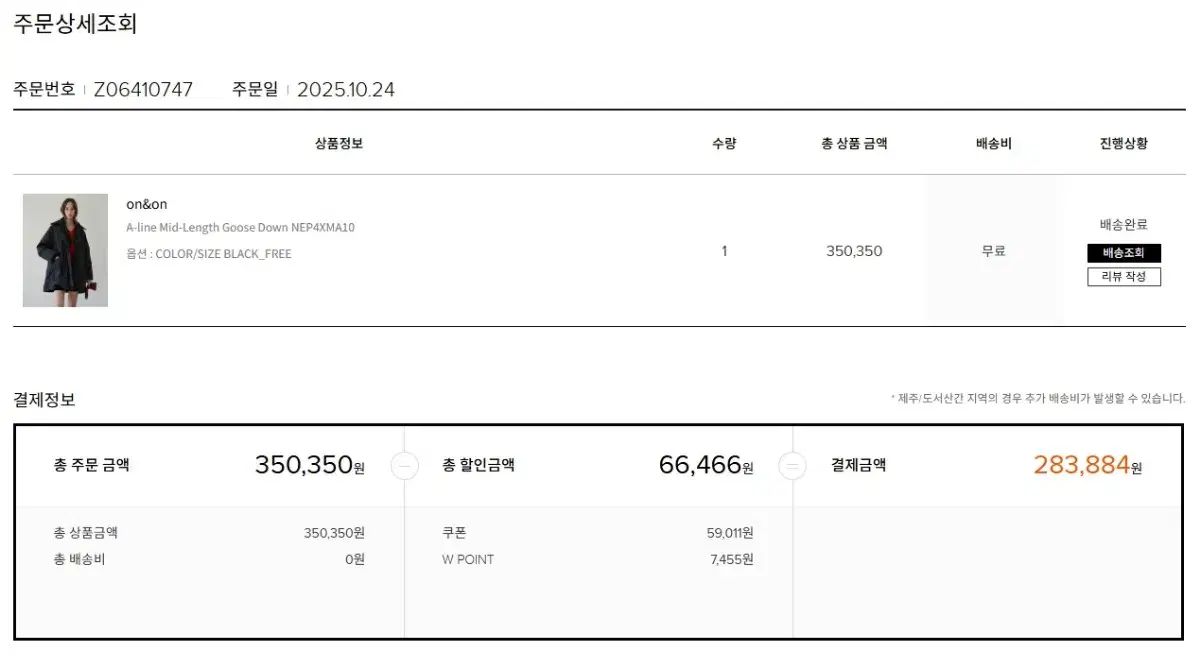Image resolution: width=1200 pixels, height=668 pixels.
Task: Click the 진행상황 column header
Action: (1124, 143)
